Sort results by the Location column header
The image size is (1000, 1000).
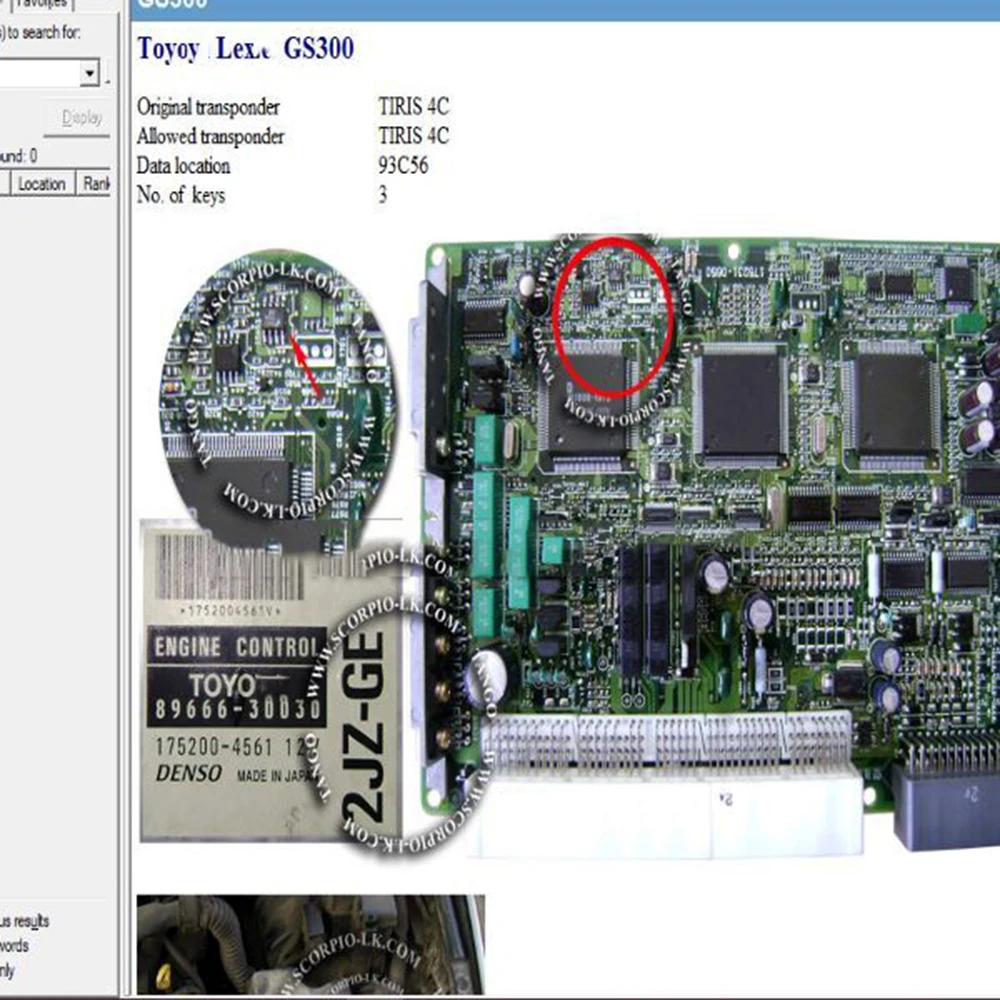[42, 184]
